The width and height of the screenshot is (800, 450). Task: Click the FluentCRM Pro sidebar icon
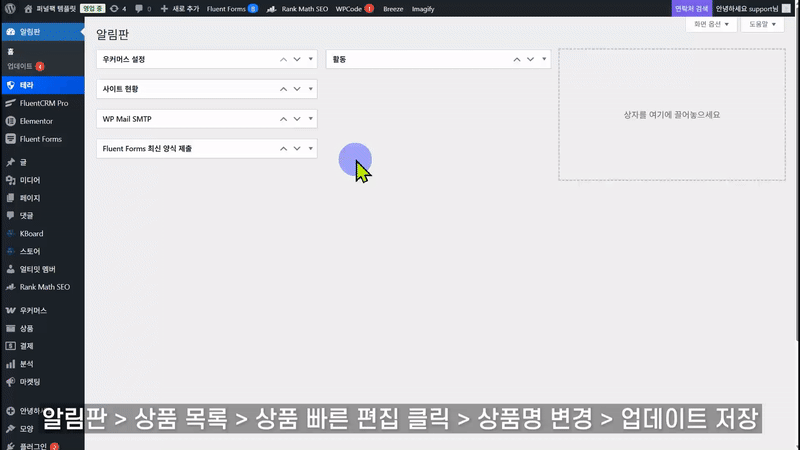click(x=11, y=103)
